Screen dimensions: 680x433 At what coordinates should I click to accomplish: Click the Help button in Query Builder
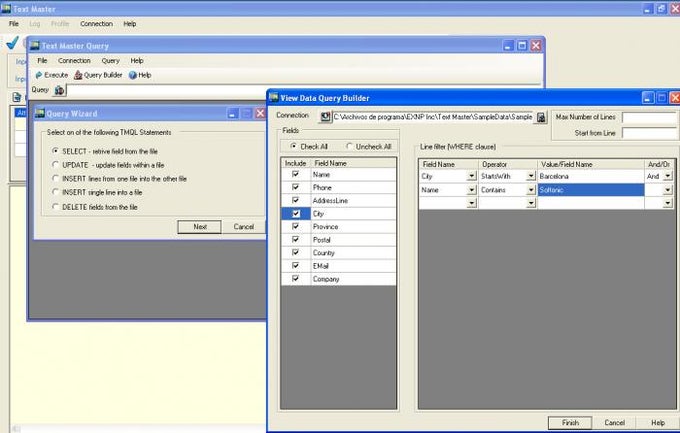[x=657, y=423]
